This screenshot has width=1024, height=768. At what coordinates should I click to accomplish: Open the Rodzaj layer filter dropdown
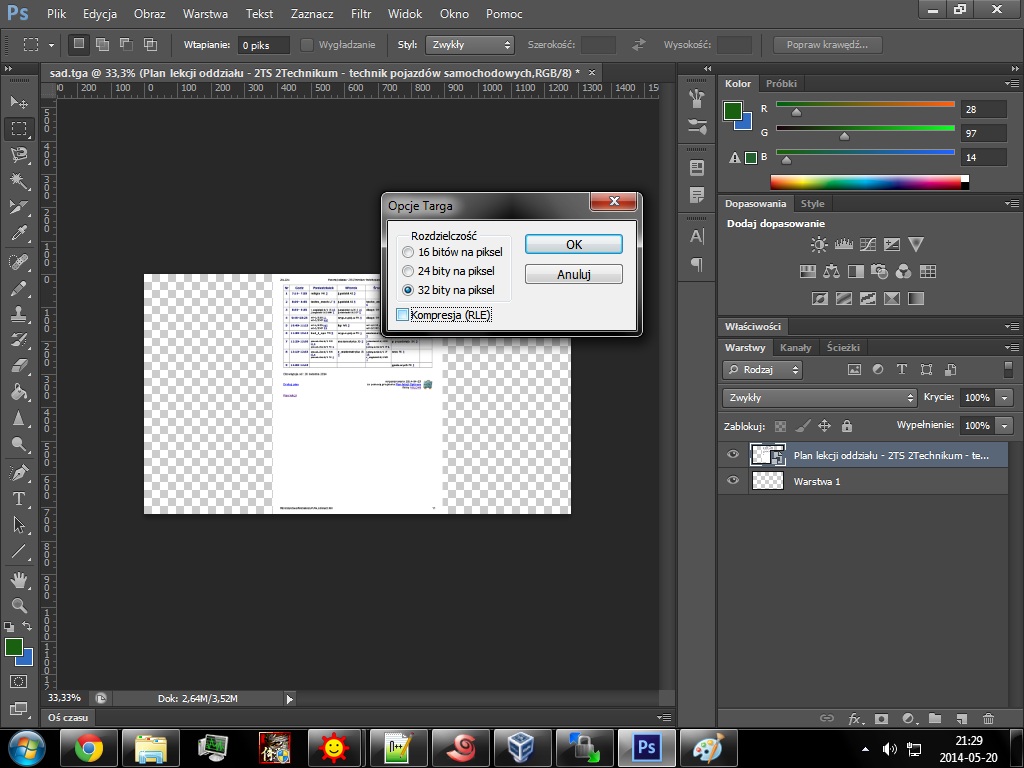pos(763,370)
